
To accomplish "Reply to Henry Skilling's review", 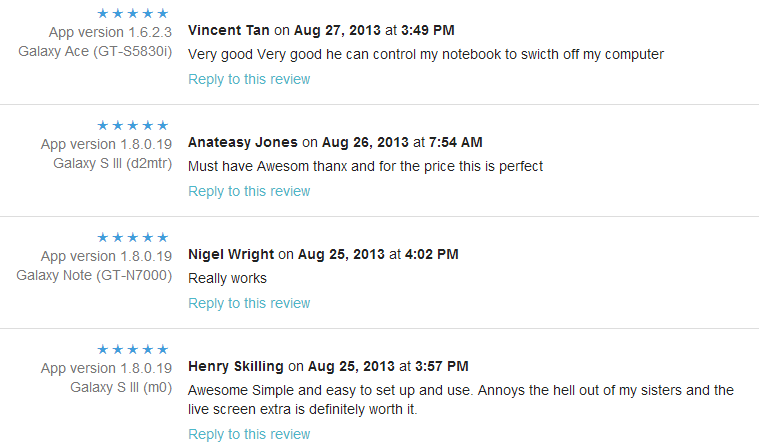I will pyautogui.click(x=249, y=434).
